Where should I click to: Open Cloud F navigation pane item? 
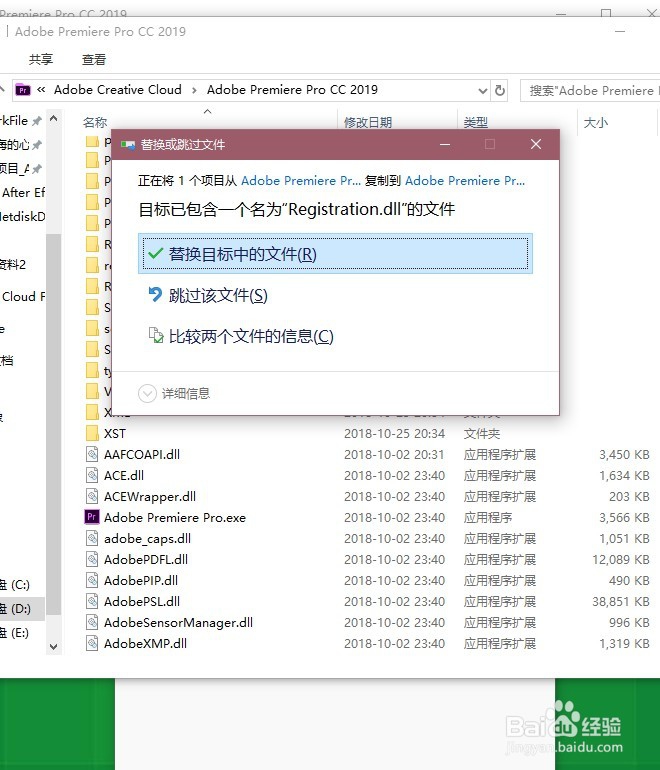coord(23,297)
